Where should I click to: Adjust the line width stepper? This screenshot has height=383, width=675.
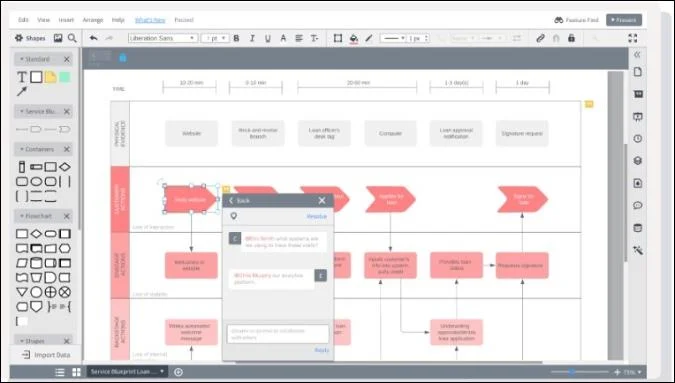[x=427, y=38]
